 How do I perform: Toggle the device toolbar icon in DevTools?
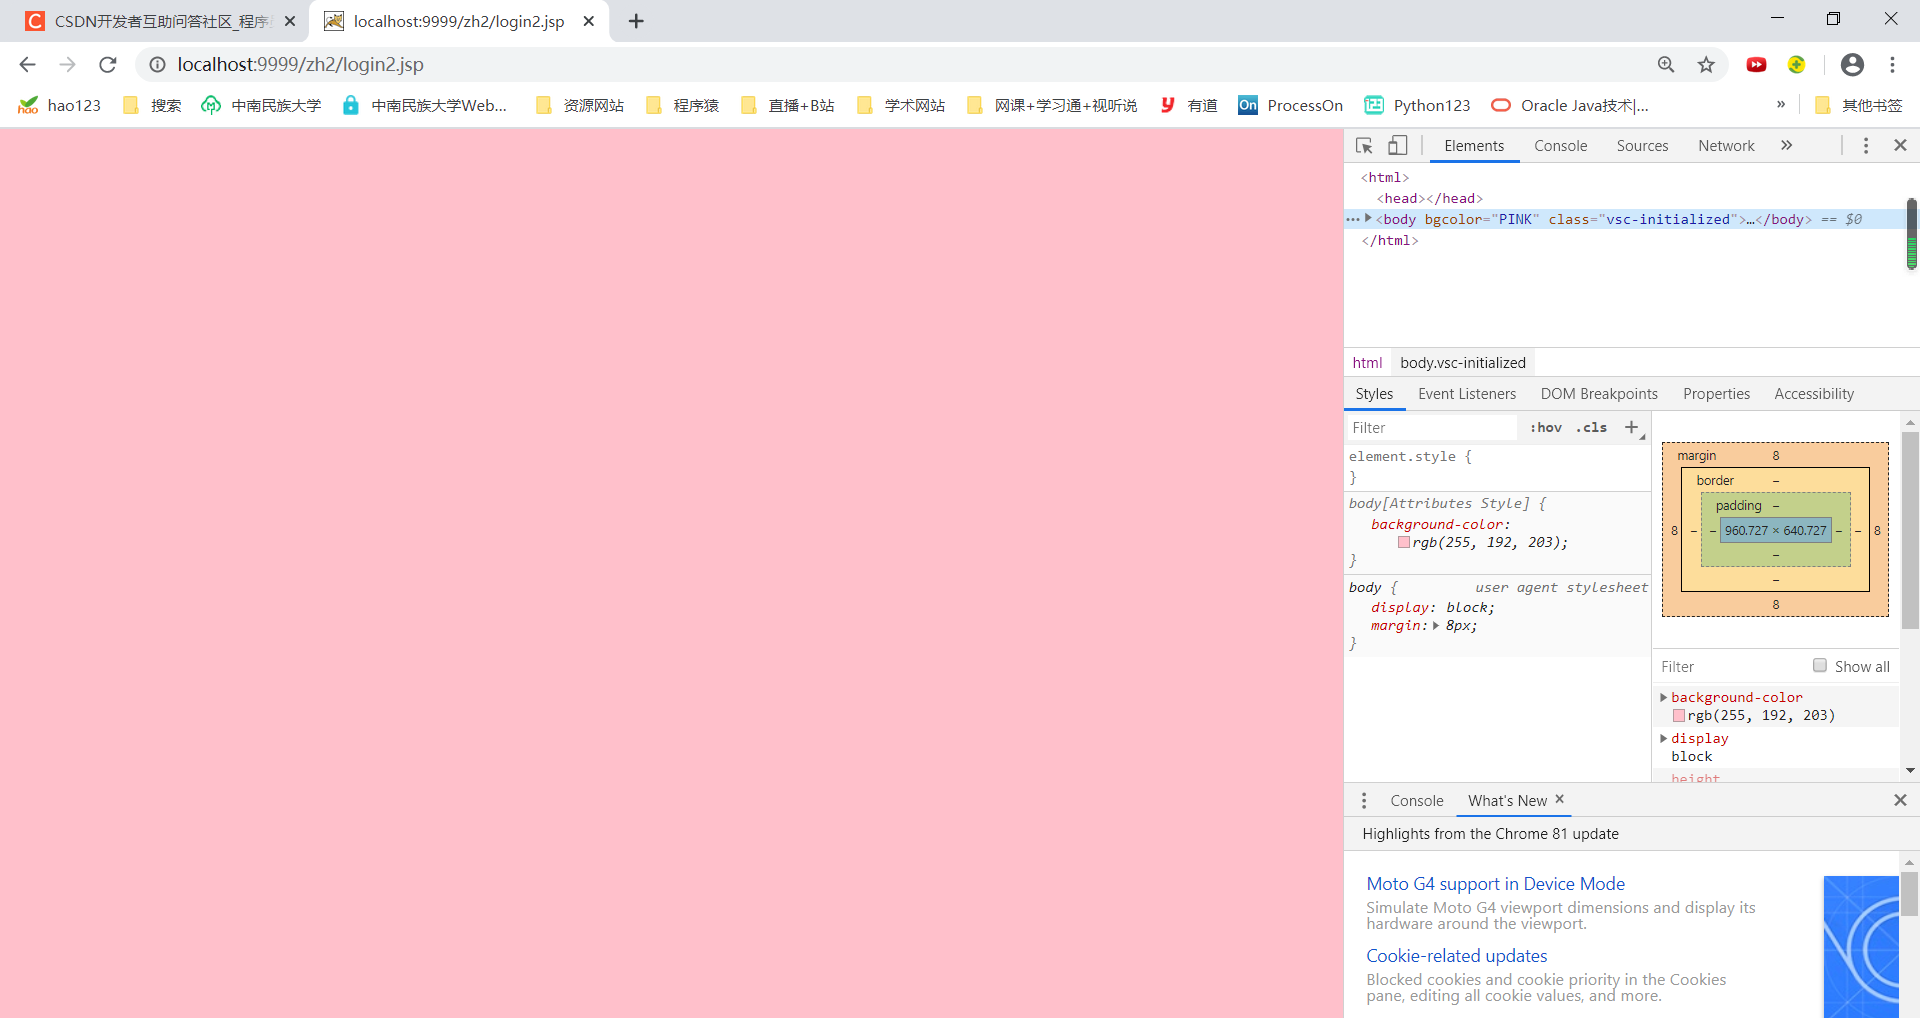tap(1397, 145)
